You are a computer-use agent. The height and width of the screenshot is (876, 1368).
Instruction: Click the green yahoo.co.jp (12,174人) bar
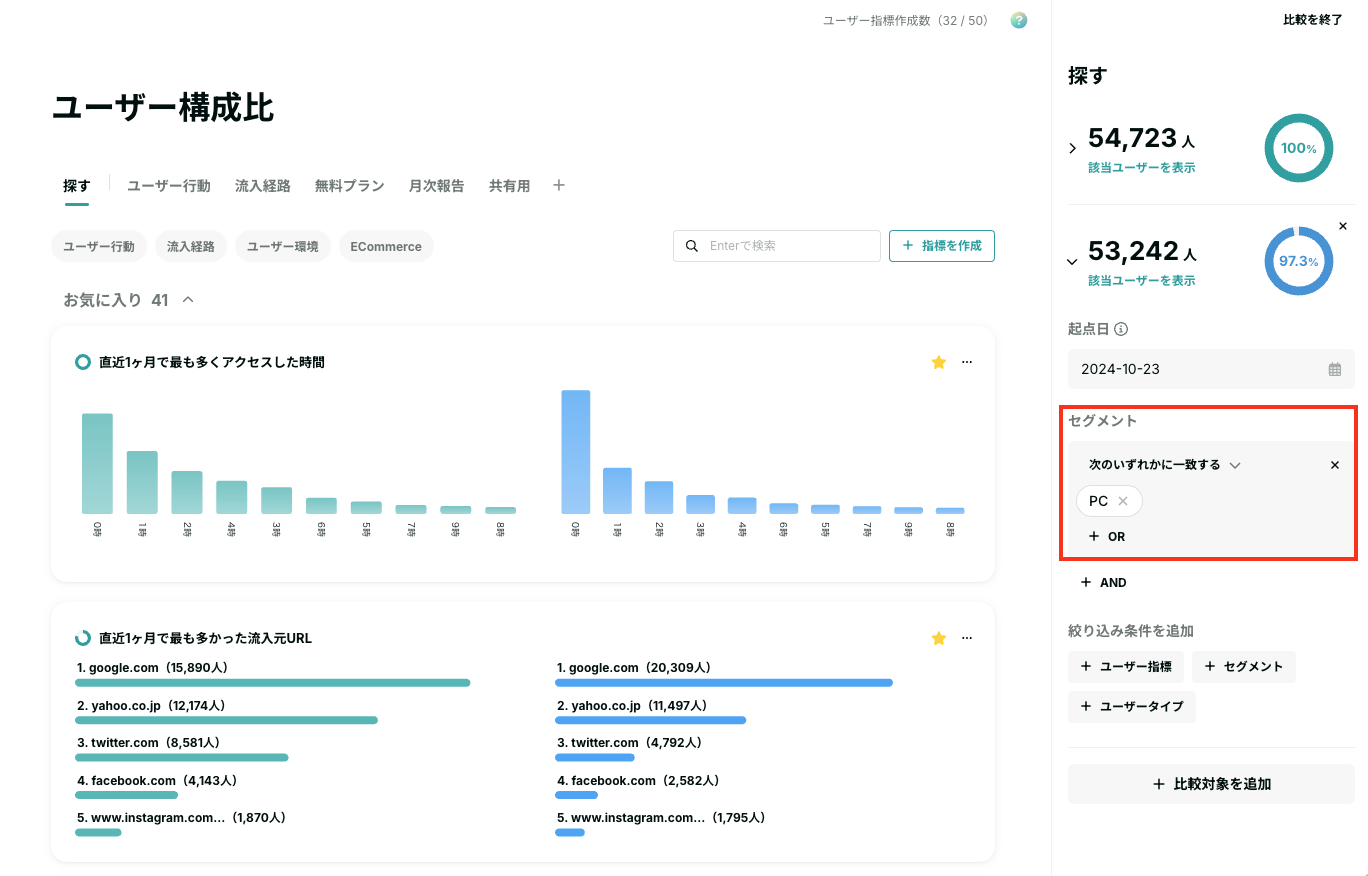226,720
